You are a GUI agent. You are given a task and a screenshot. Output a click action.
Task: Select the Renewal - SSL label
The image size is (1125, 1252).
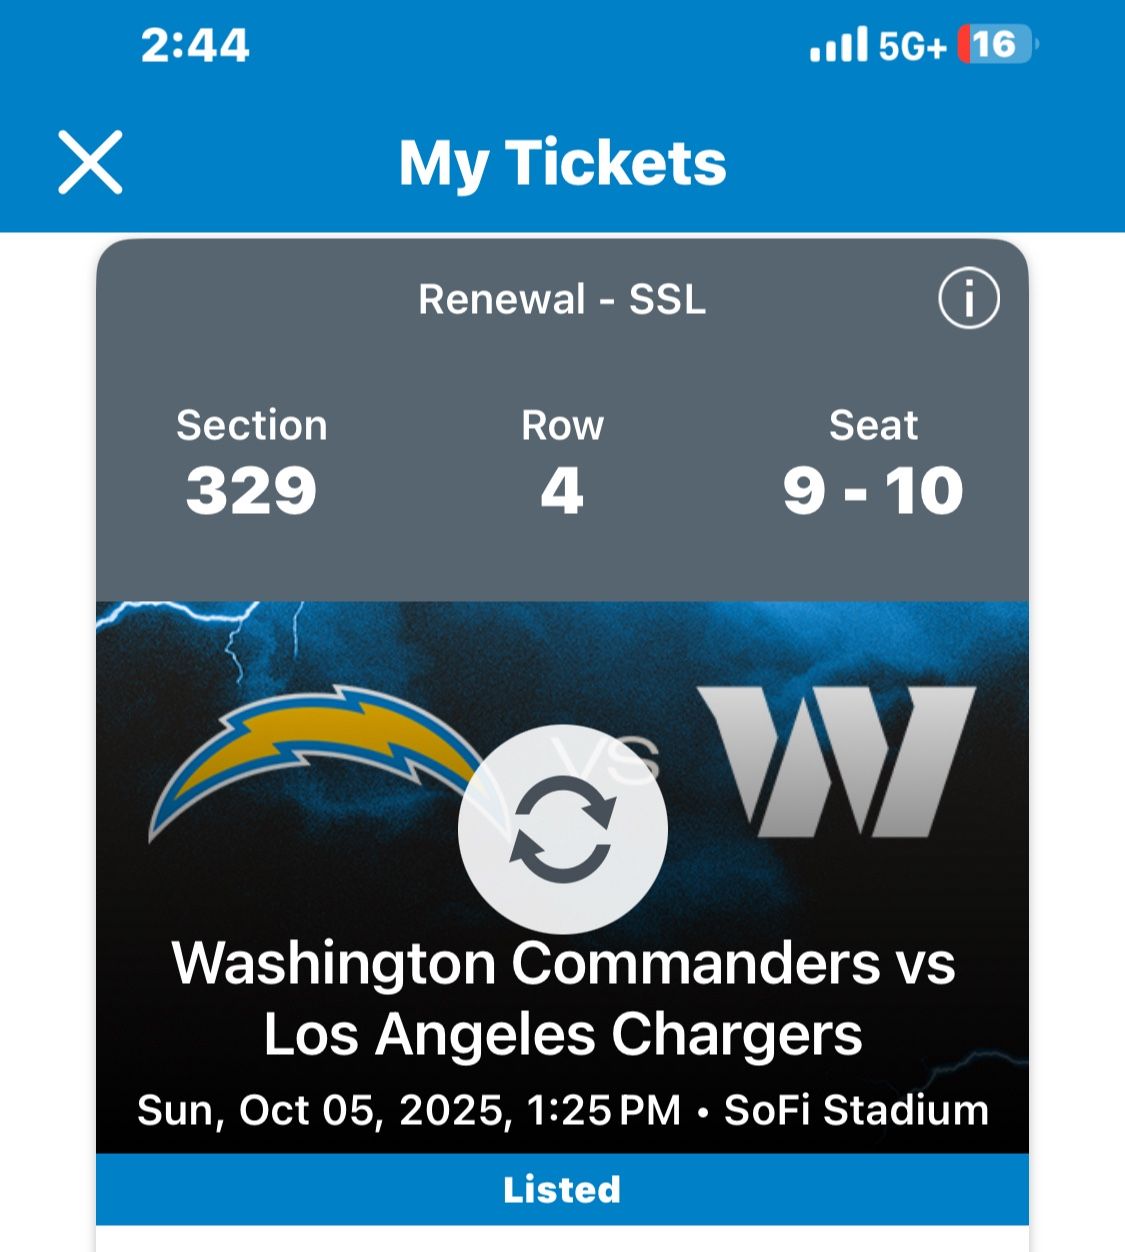tap(562, 299)
